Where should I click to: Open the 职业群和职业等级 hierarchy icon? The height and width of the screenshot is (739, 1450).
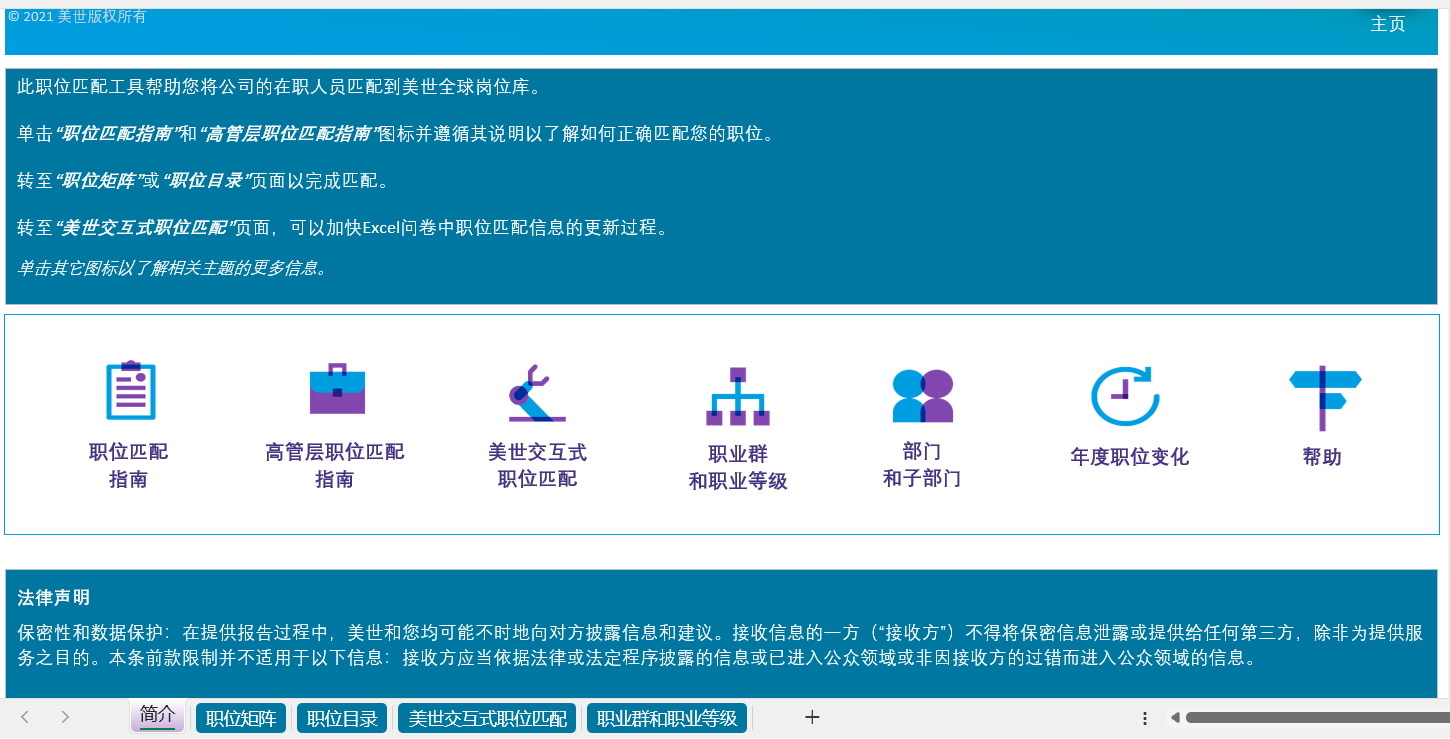[x=738, y=396]
